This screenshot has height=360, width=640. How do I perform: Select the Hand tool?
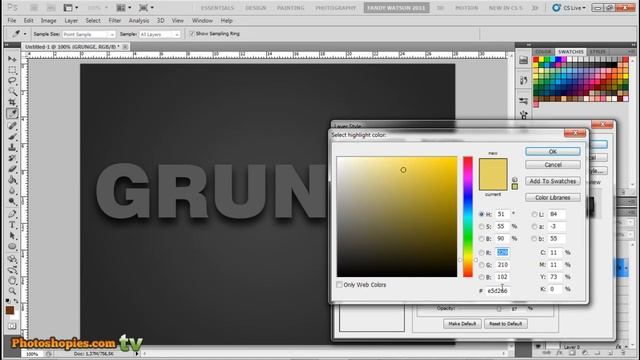click(12, 280)
